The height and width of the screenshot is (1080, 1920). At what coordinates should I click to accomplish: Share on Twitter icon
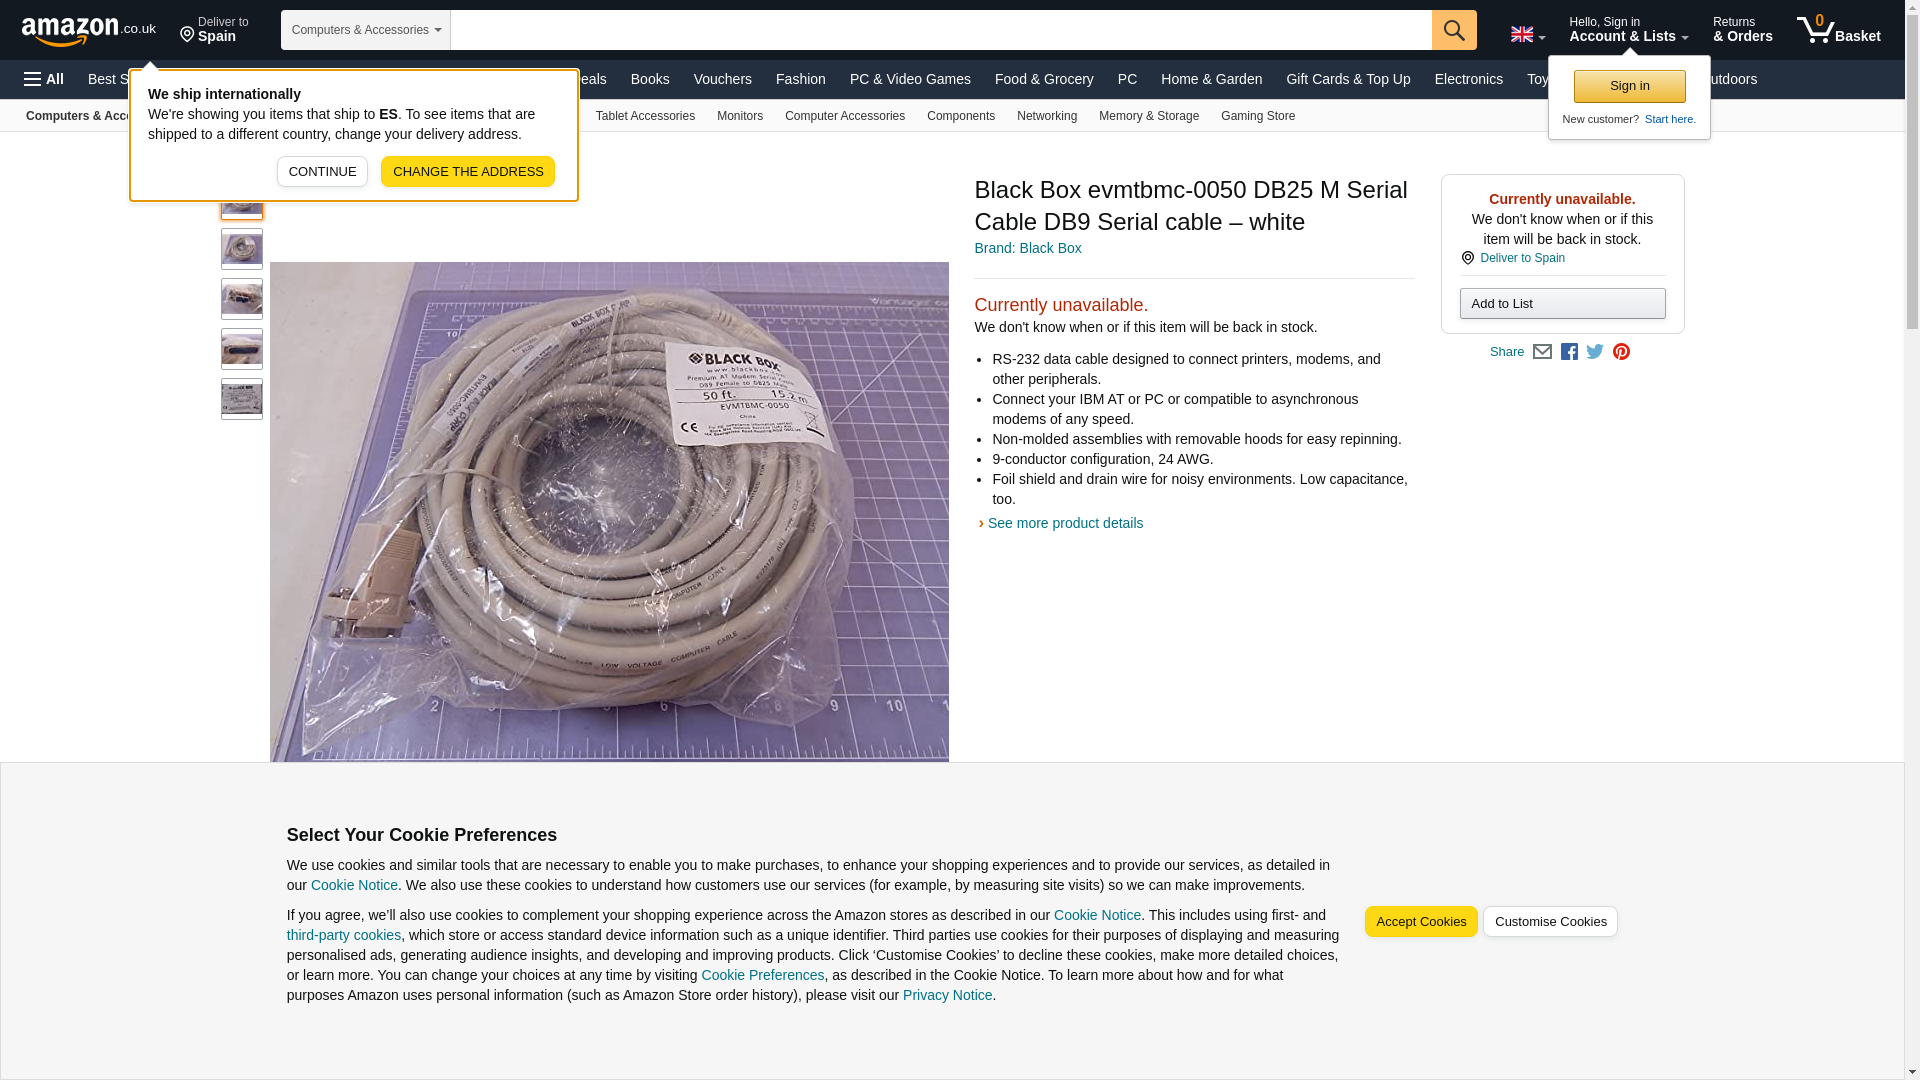point(1595,352)
